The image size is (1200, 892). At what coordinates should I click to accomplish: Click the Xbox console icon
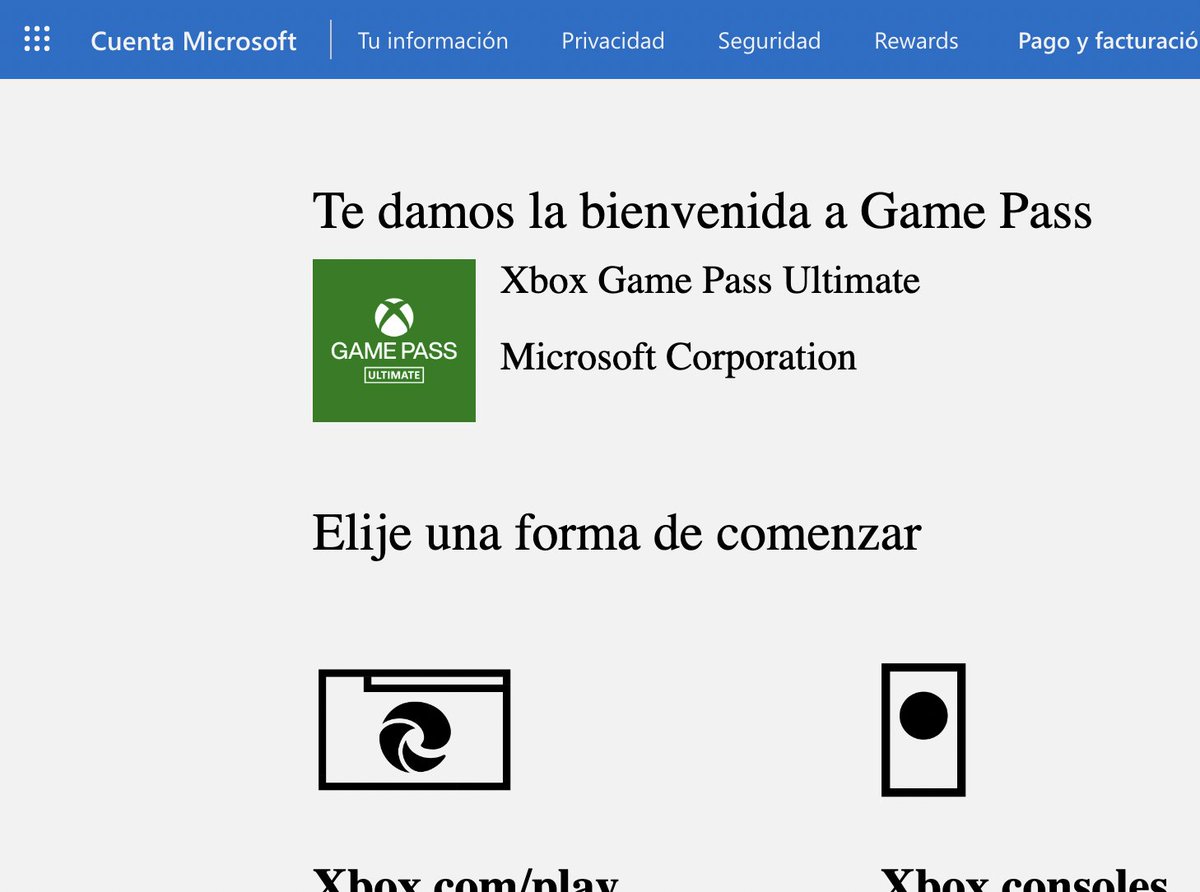(x=923, y=730)
